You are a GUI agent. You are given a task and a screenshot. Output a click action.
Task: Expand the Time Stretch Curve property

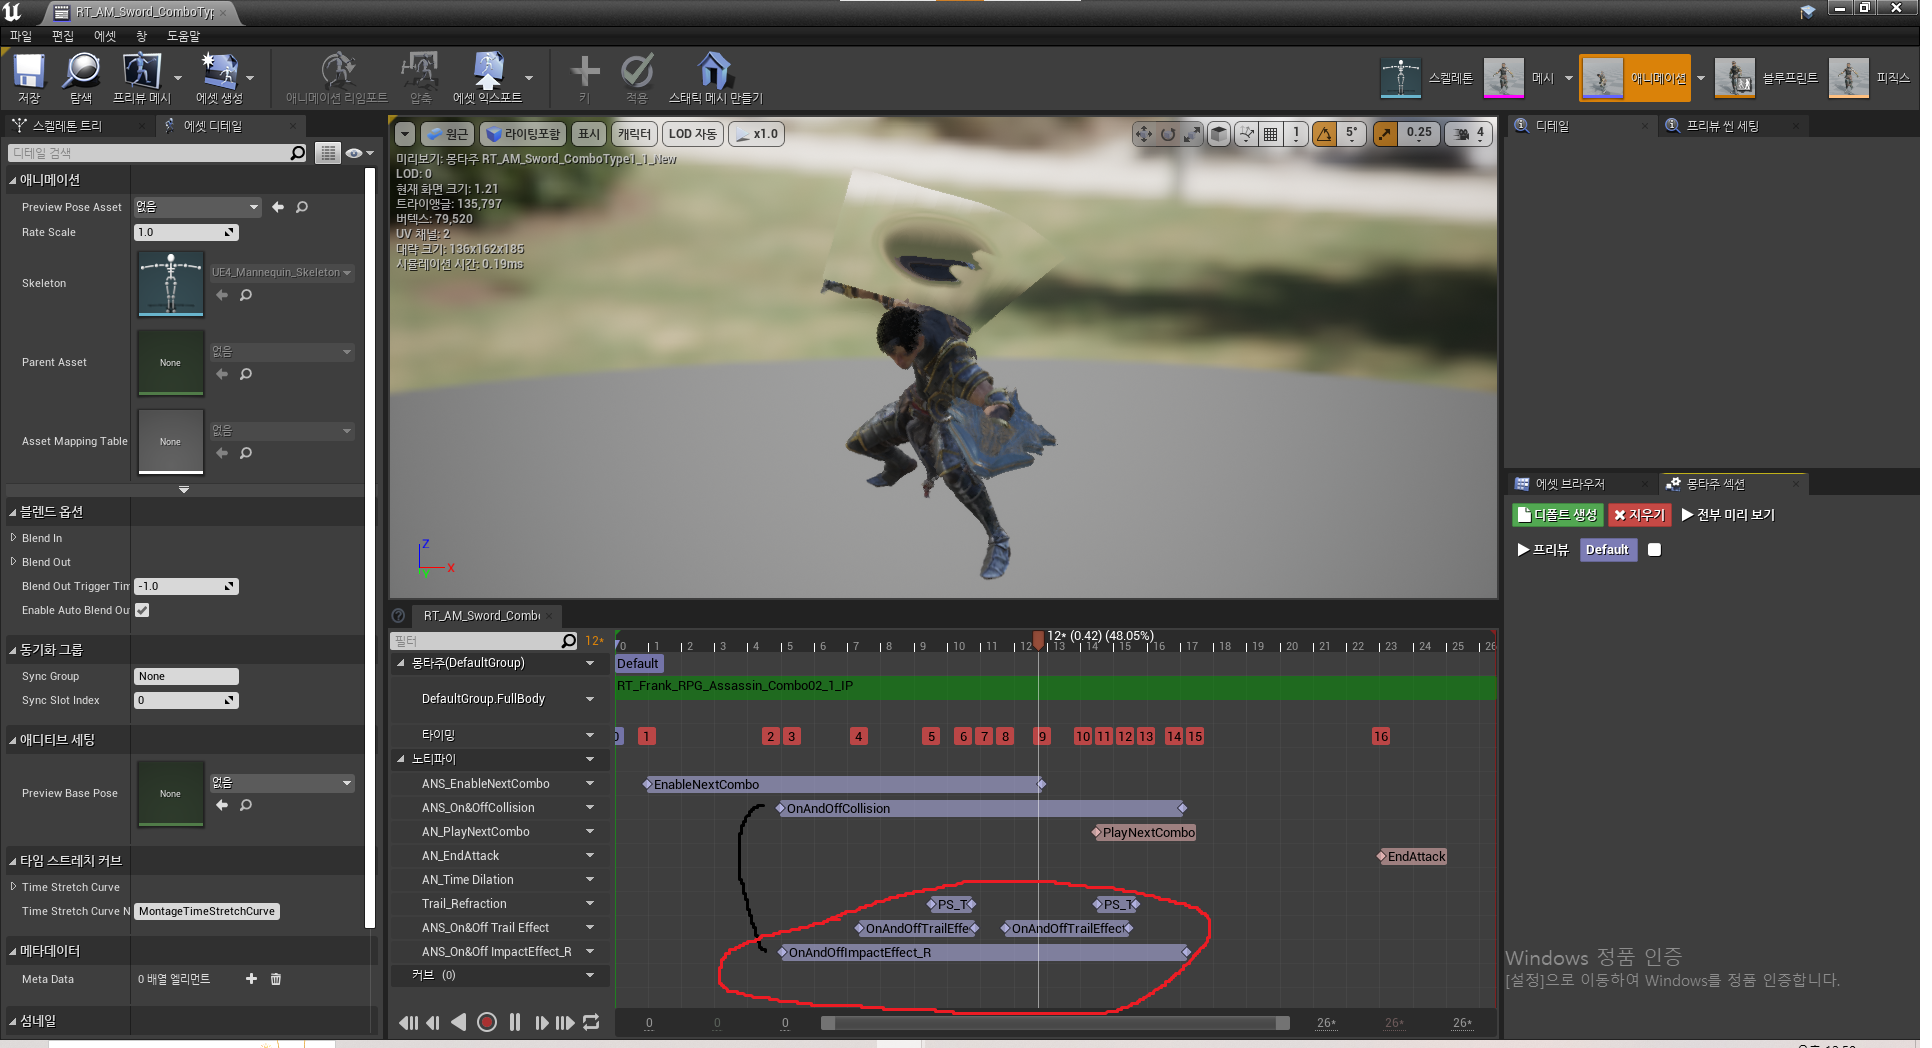tap(13, 887)
